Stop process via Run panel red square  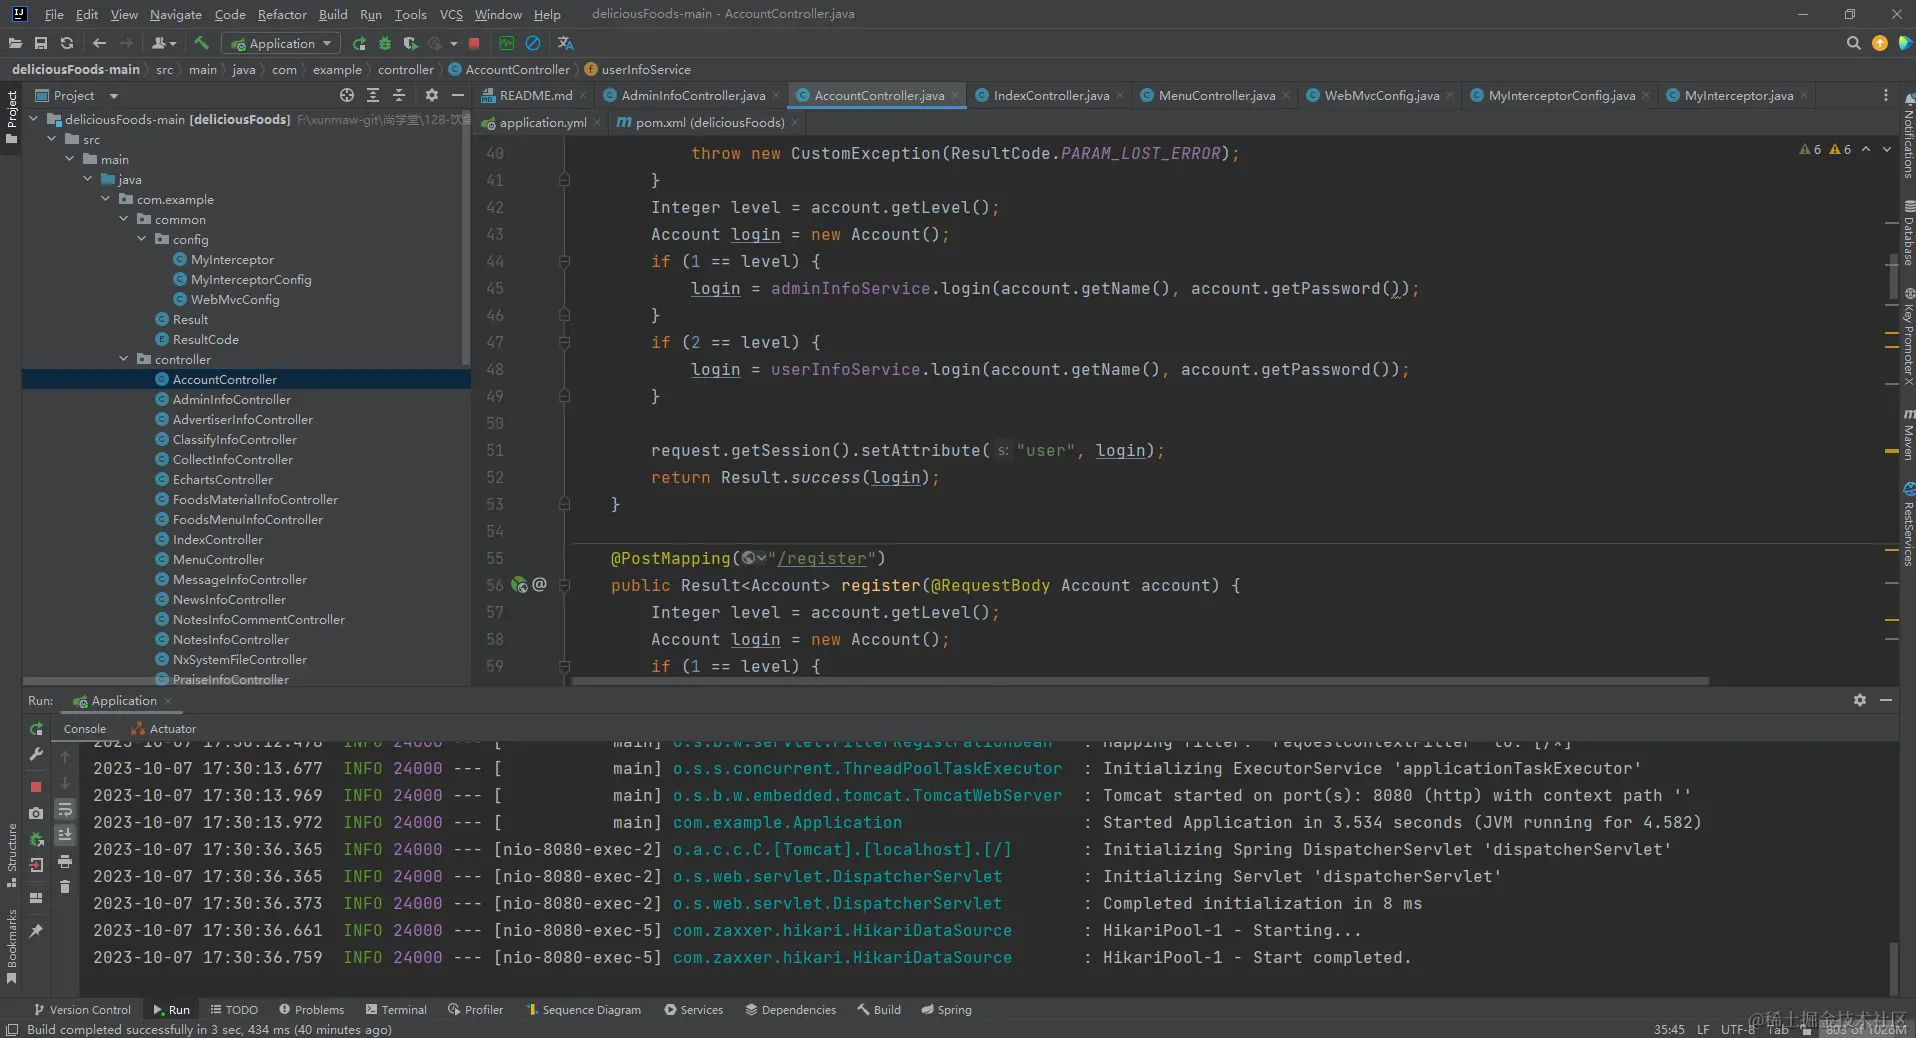(x=36, y=786)
